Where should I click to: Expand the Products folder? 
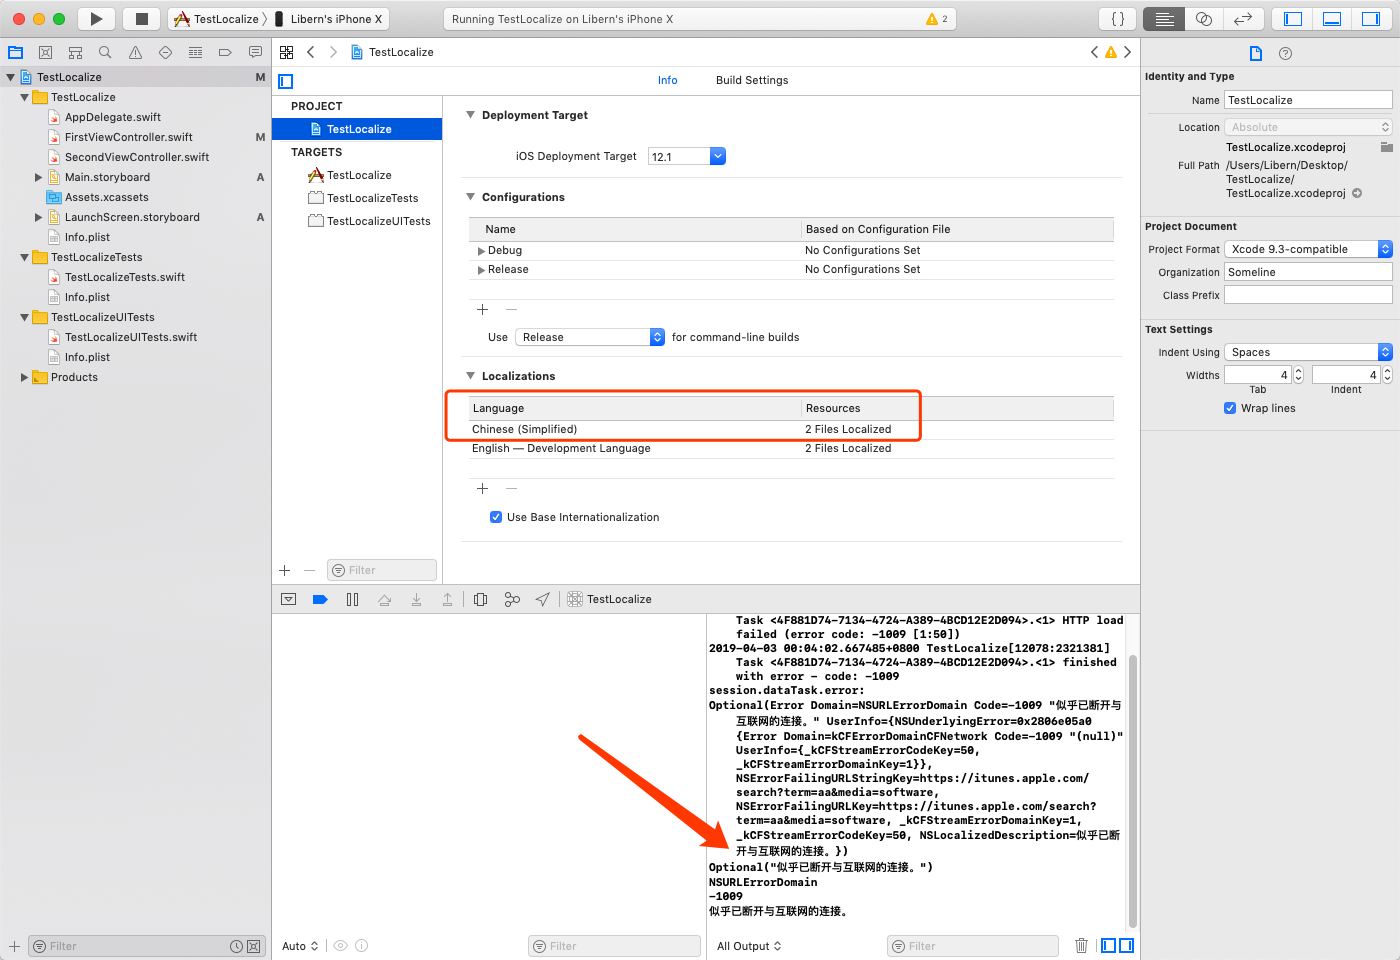coord(24,377)
